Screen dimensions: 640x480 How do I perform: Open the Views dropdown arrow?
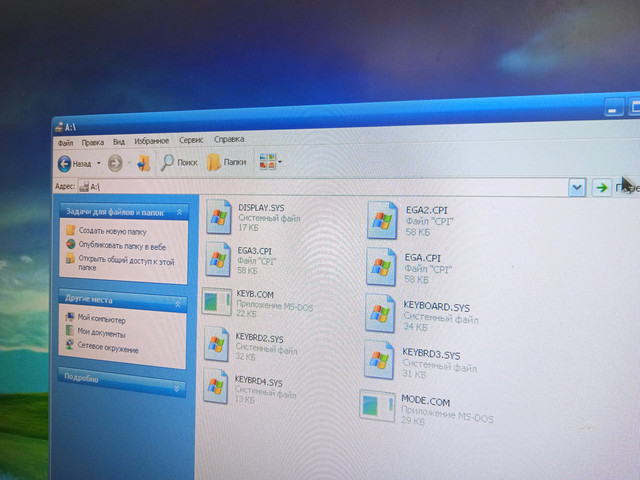coord(280,162)
